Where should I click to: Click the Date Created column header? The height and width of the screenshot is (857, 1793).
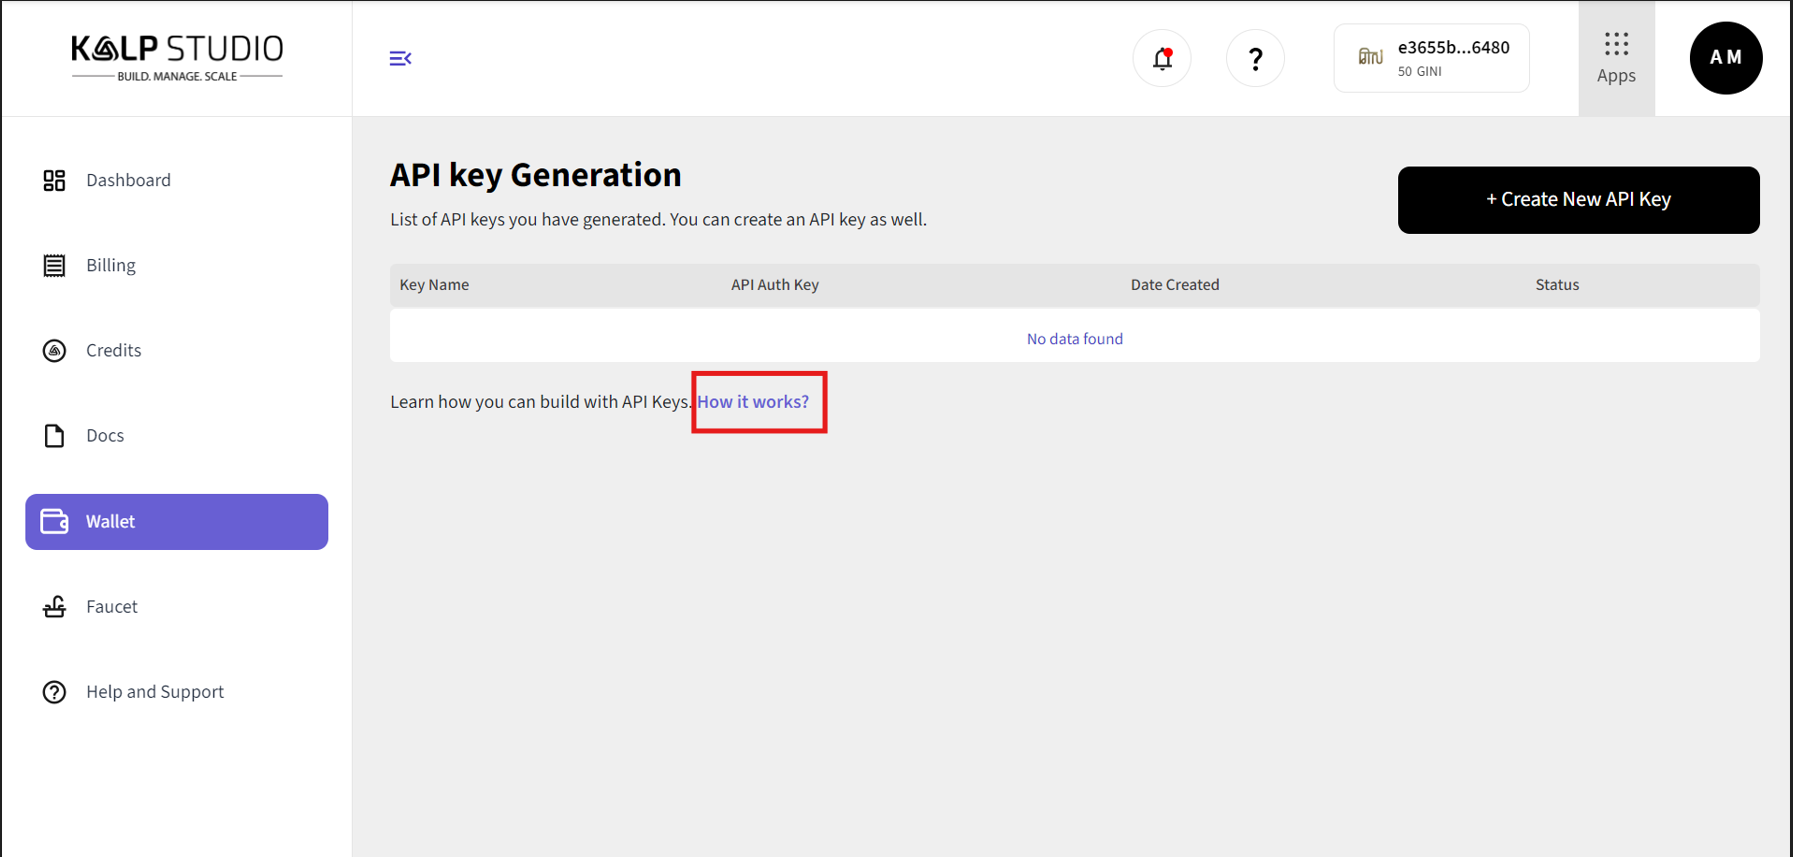[1174, 285]
